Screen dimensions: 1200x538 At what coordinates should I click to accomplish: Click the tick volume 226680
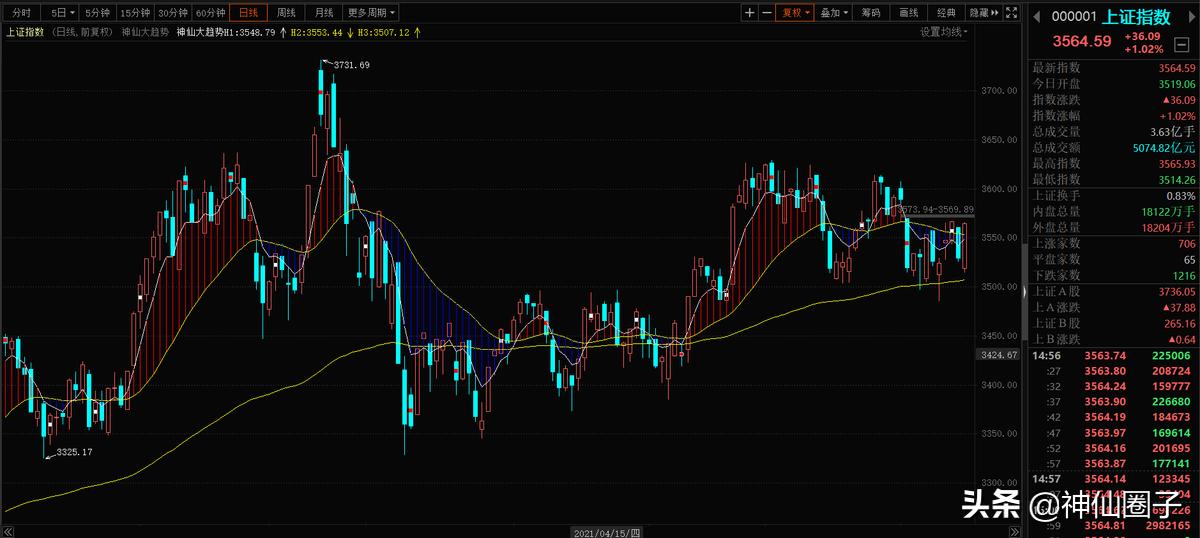[1171, 402]
